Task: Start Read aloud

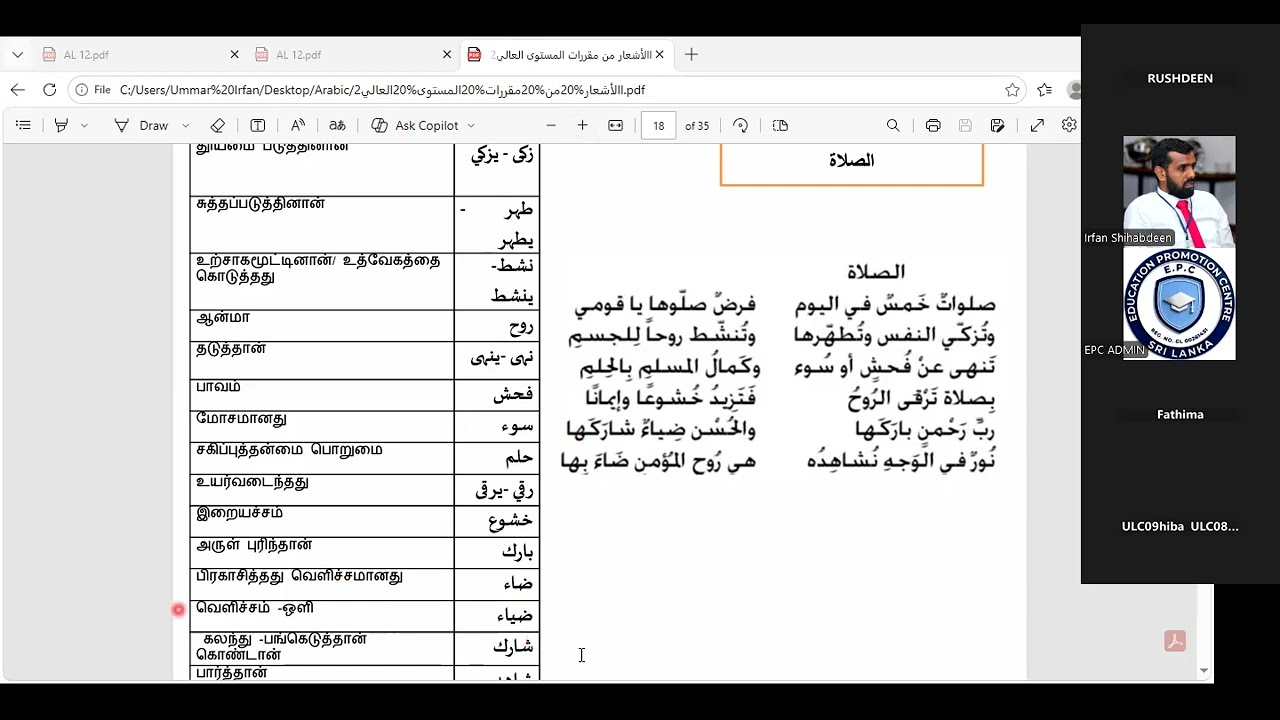Action: 298,125
